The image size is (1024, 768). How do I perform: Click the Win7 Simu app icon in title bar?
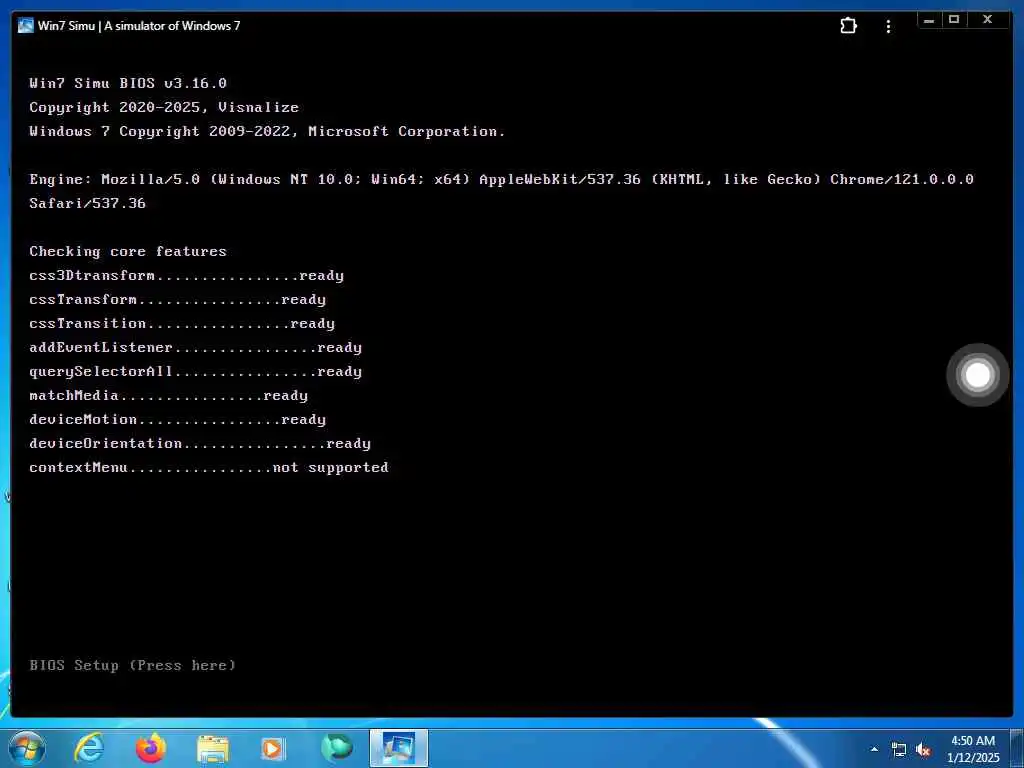coord(25,25)
